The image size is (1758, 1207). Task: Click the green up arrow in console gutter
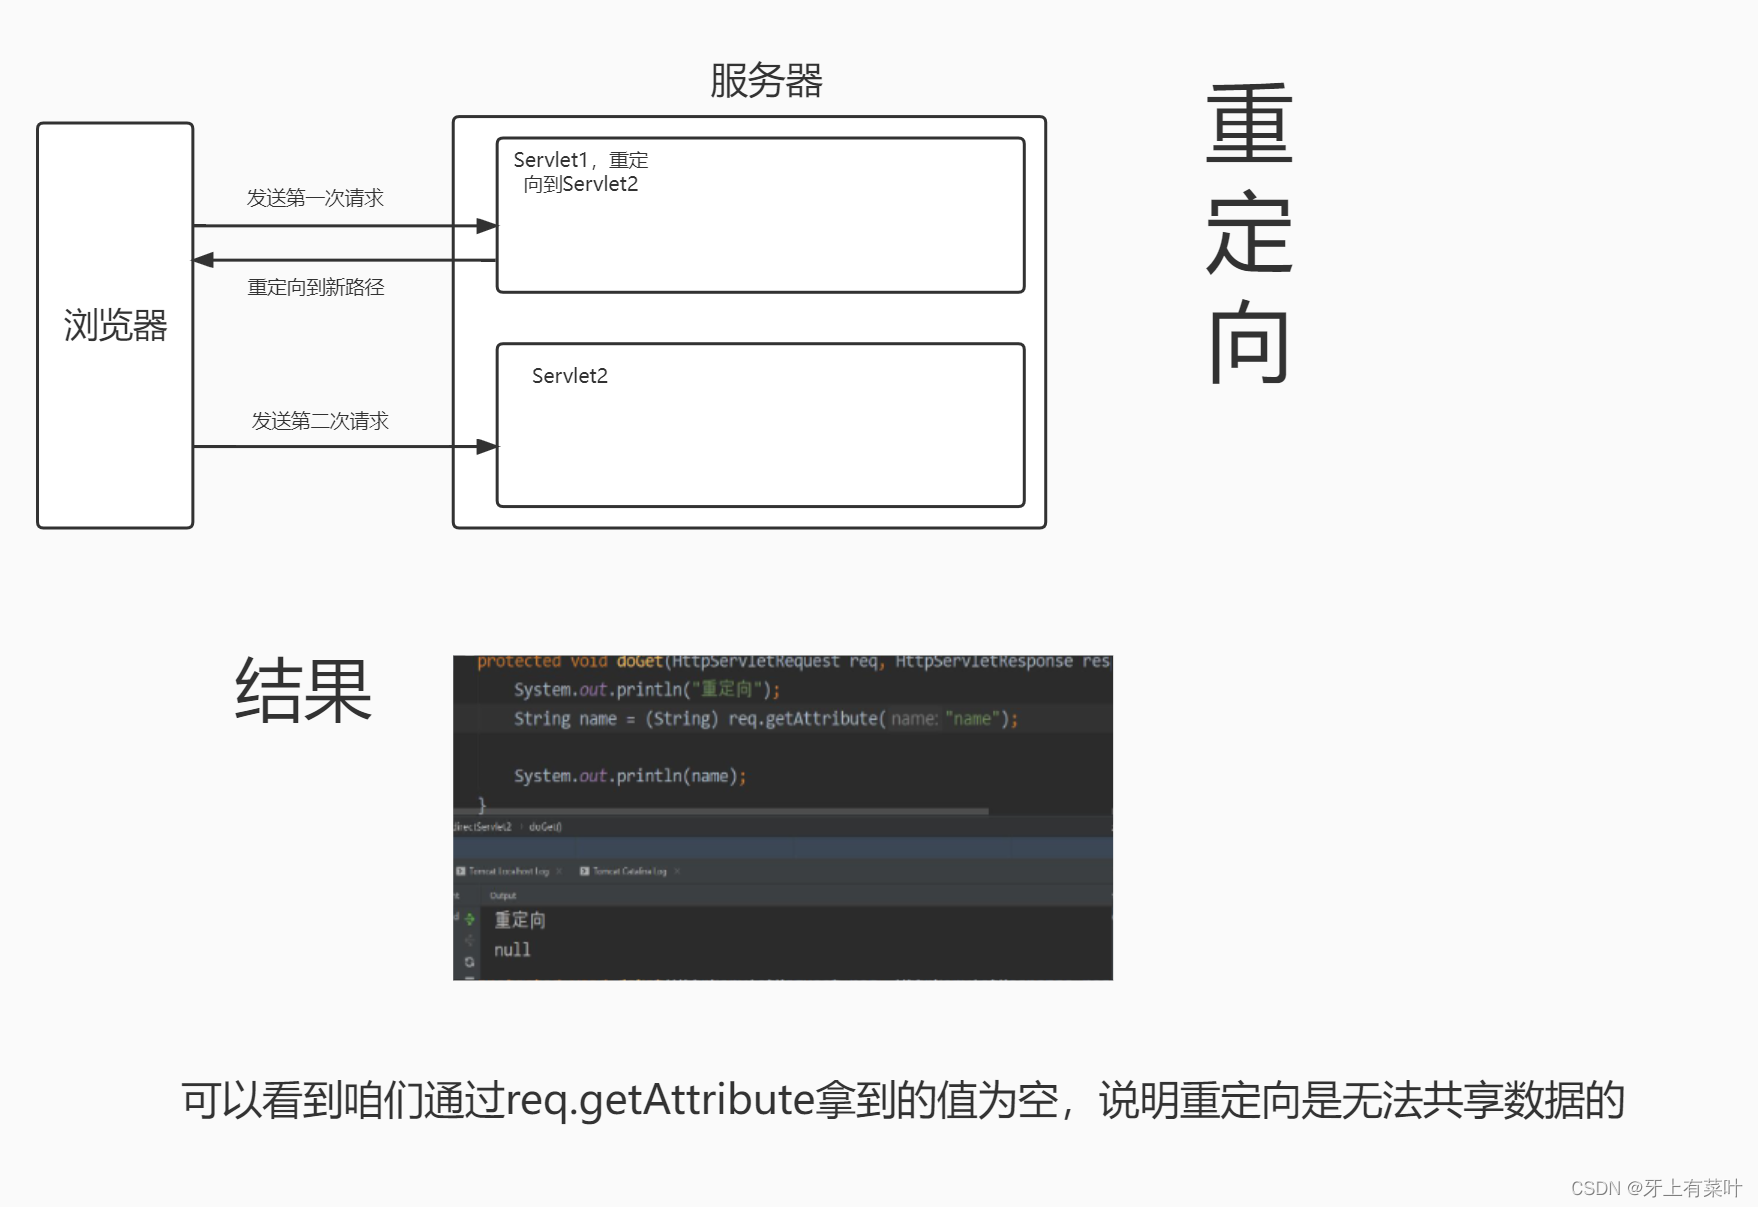click(470, 919)
